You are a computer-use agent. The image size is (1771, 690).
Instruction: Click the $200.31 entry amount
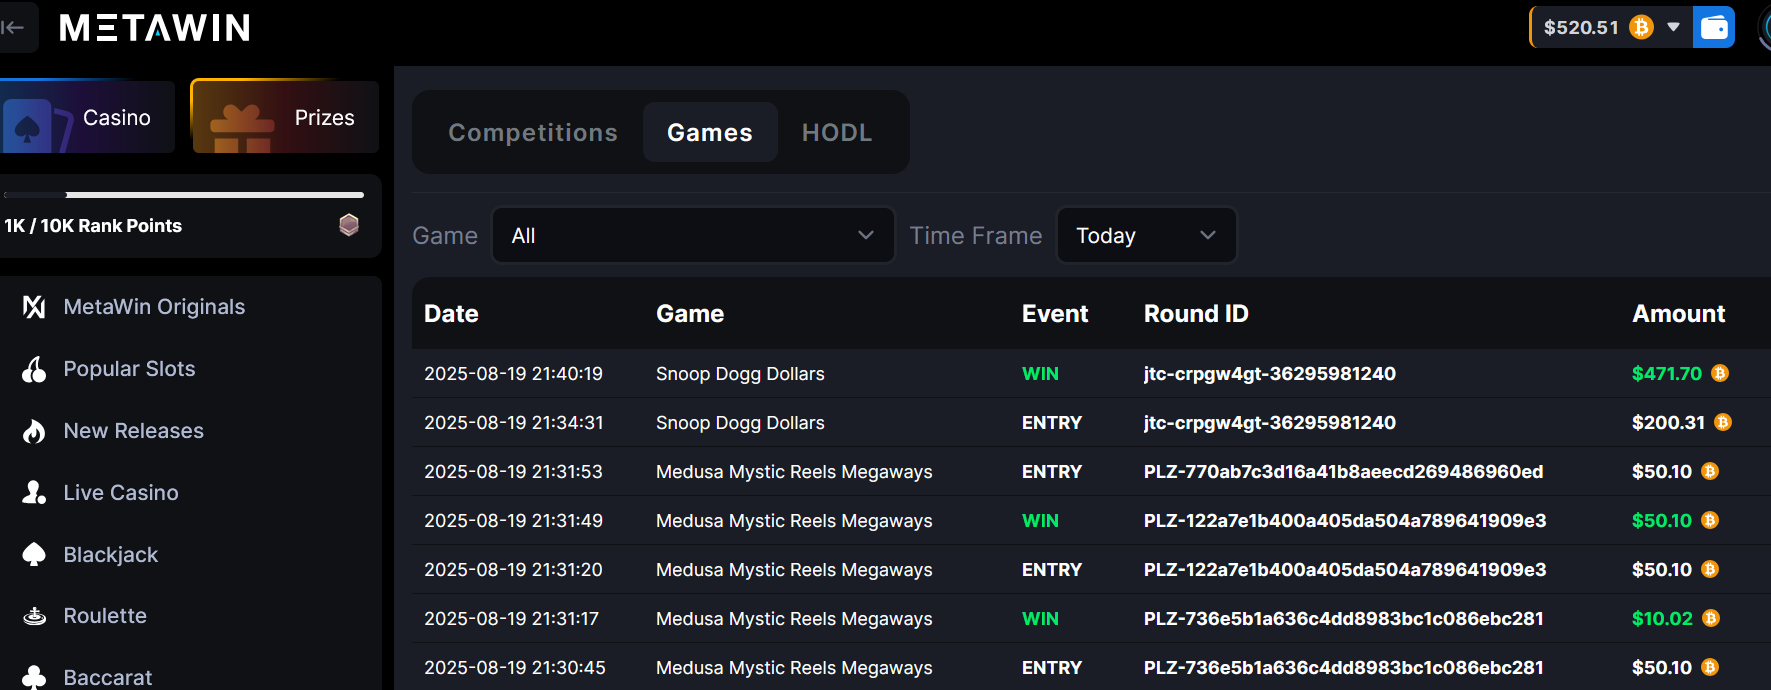[1668, 423]
